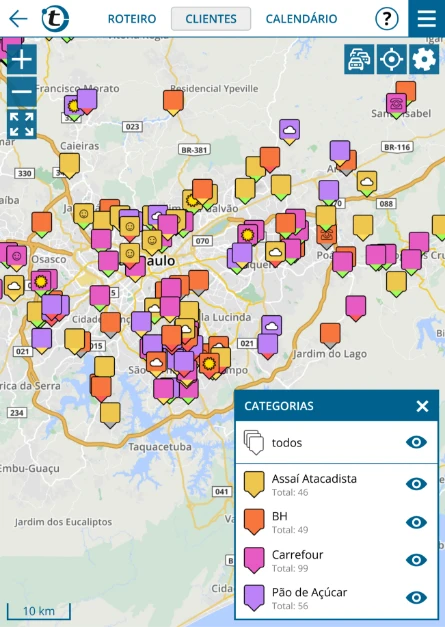445x627 pixels.
Task: Open the hamburger menu
Action: pos(426,18)
